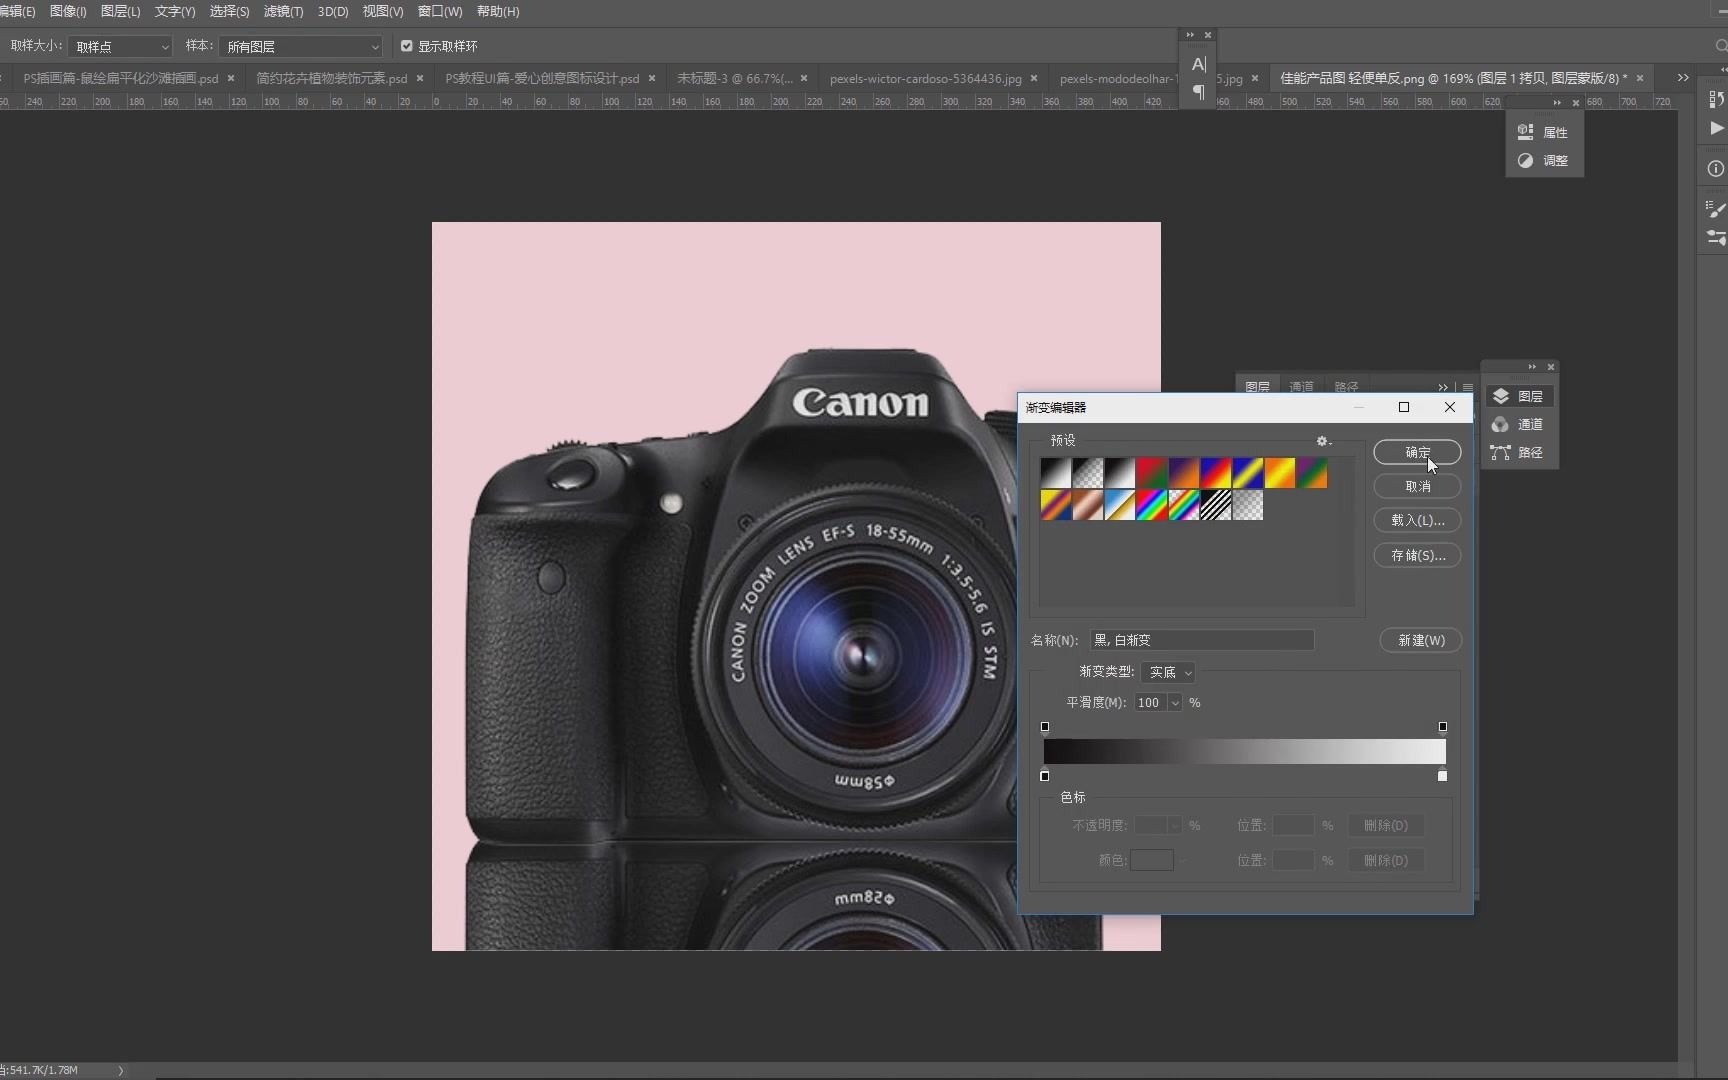The width and height of the screenshot is (1728, 1080).
Task: Open the 图层(L) menu
Action: 121,11
